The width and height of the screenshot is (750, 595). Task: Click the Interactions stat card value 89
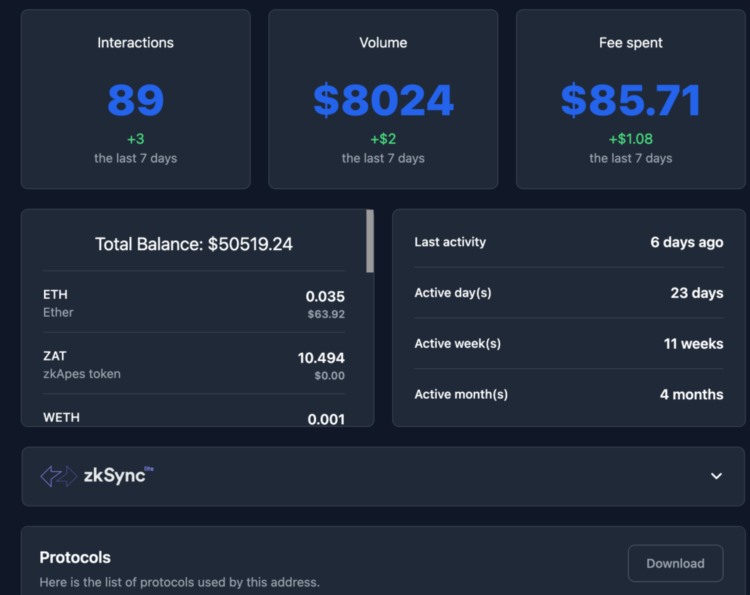135,101
